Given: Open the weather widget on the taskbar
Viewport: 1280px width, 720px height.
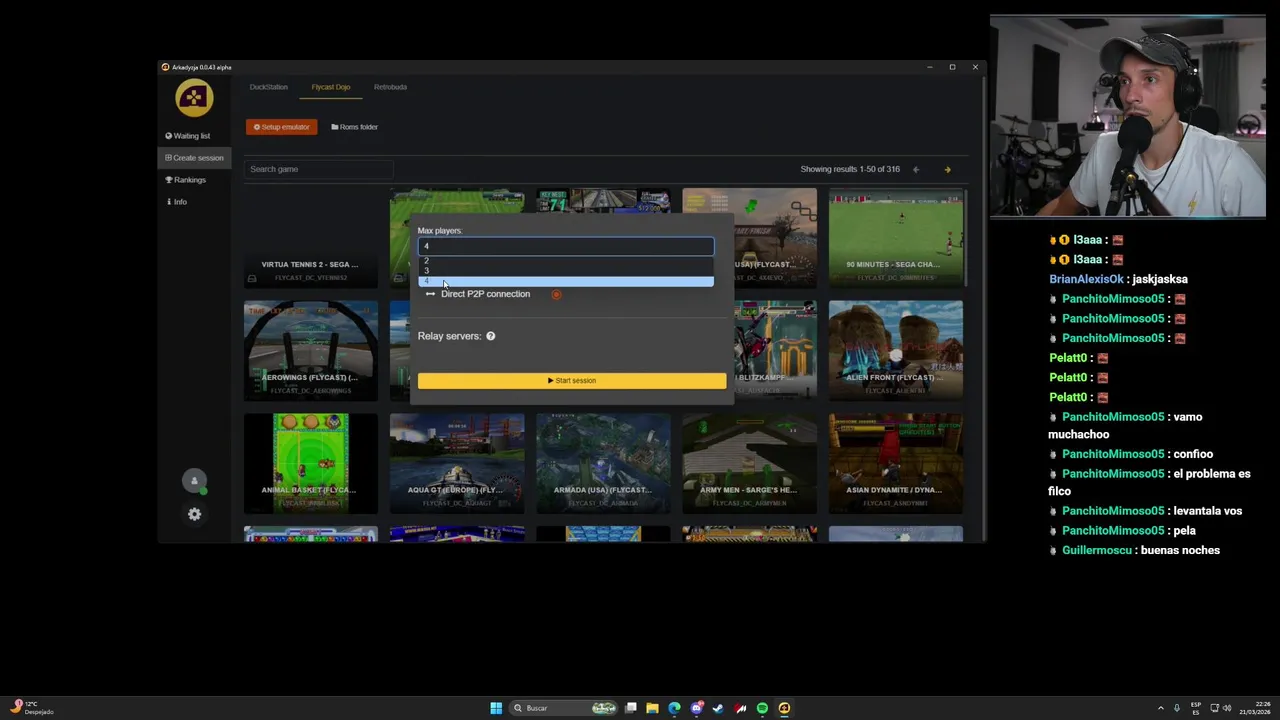Looking at the screenshot, I should click(32, 708).
